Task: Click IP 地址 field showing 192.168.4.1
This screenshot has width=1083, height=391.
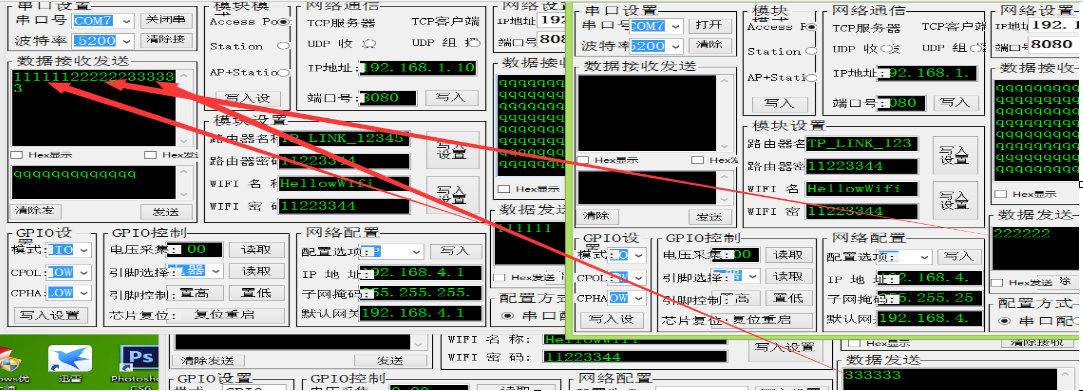Action: pos(421,274)
